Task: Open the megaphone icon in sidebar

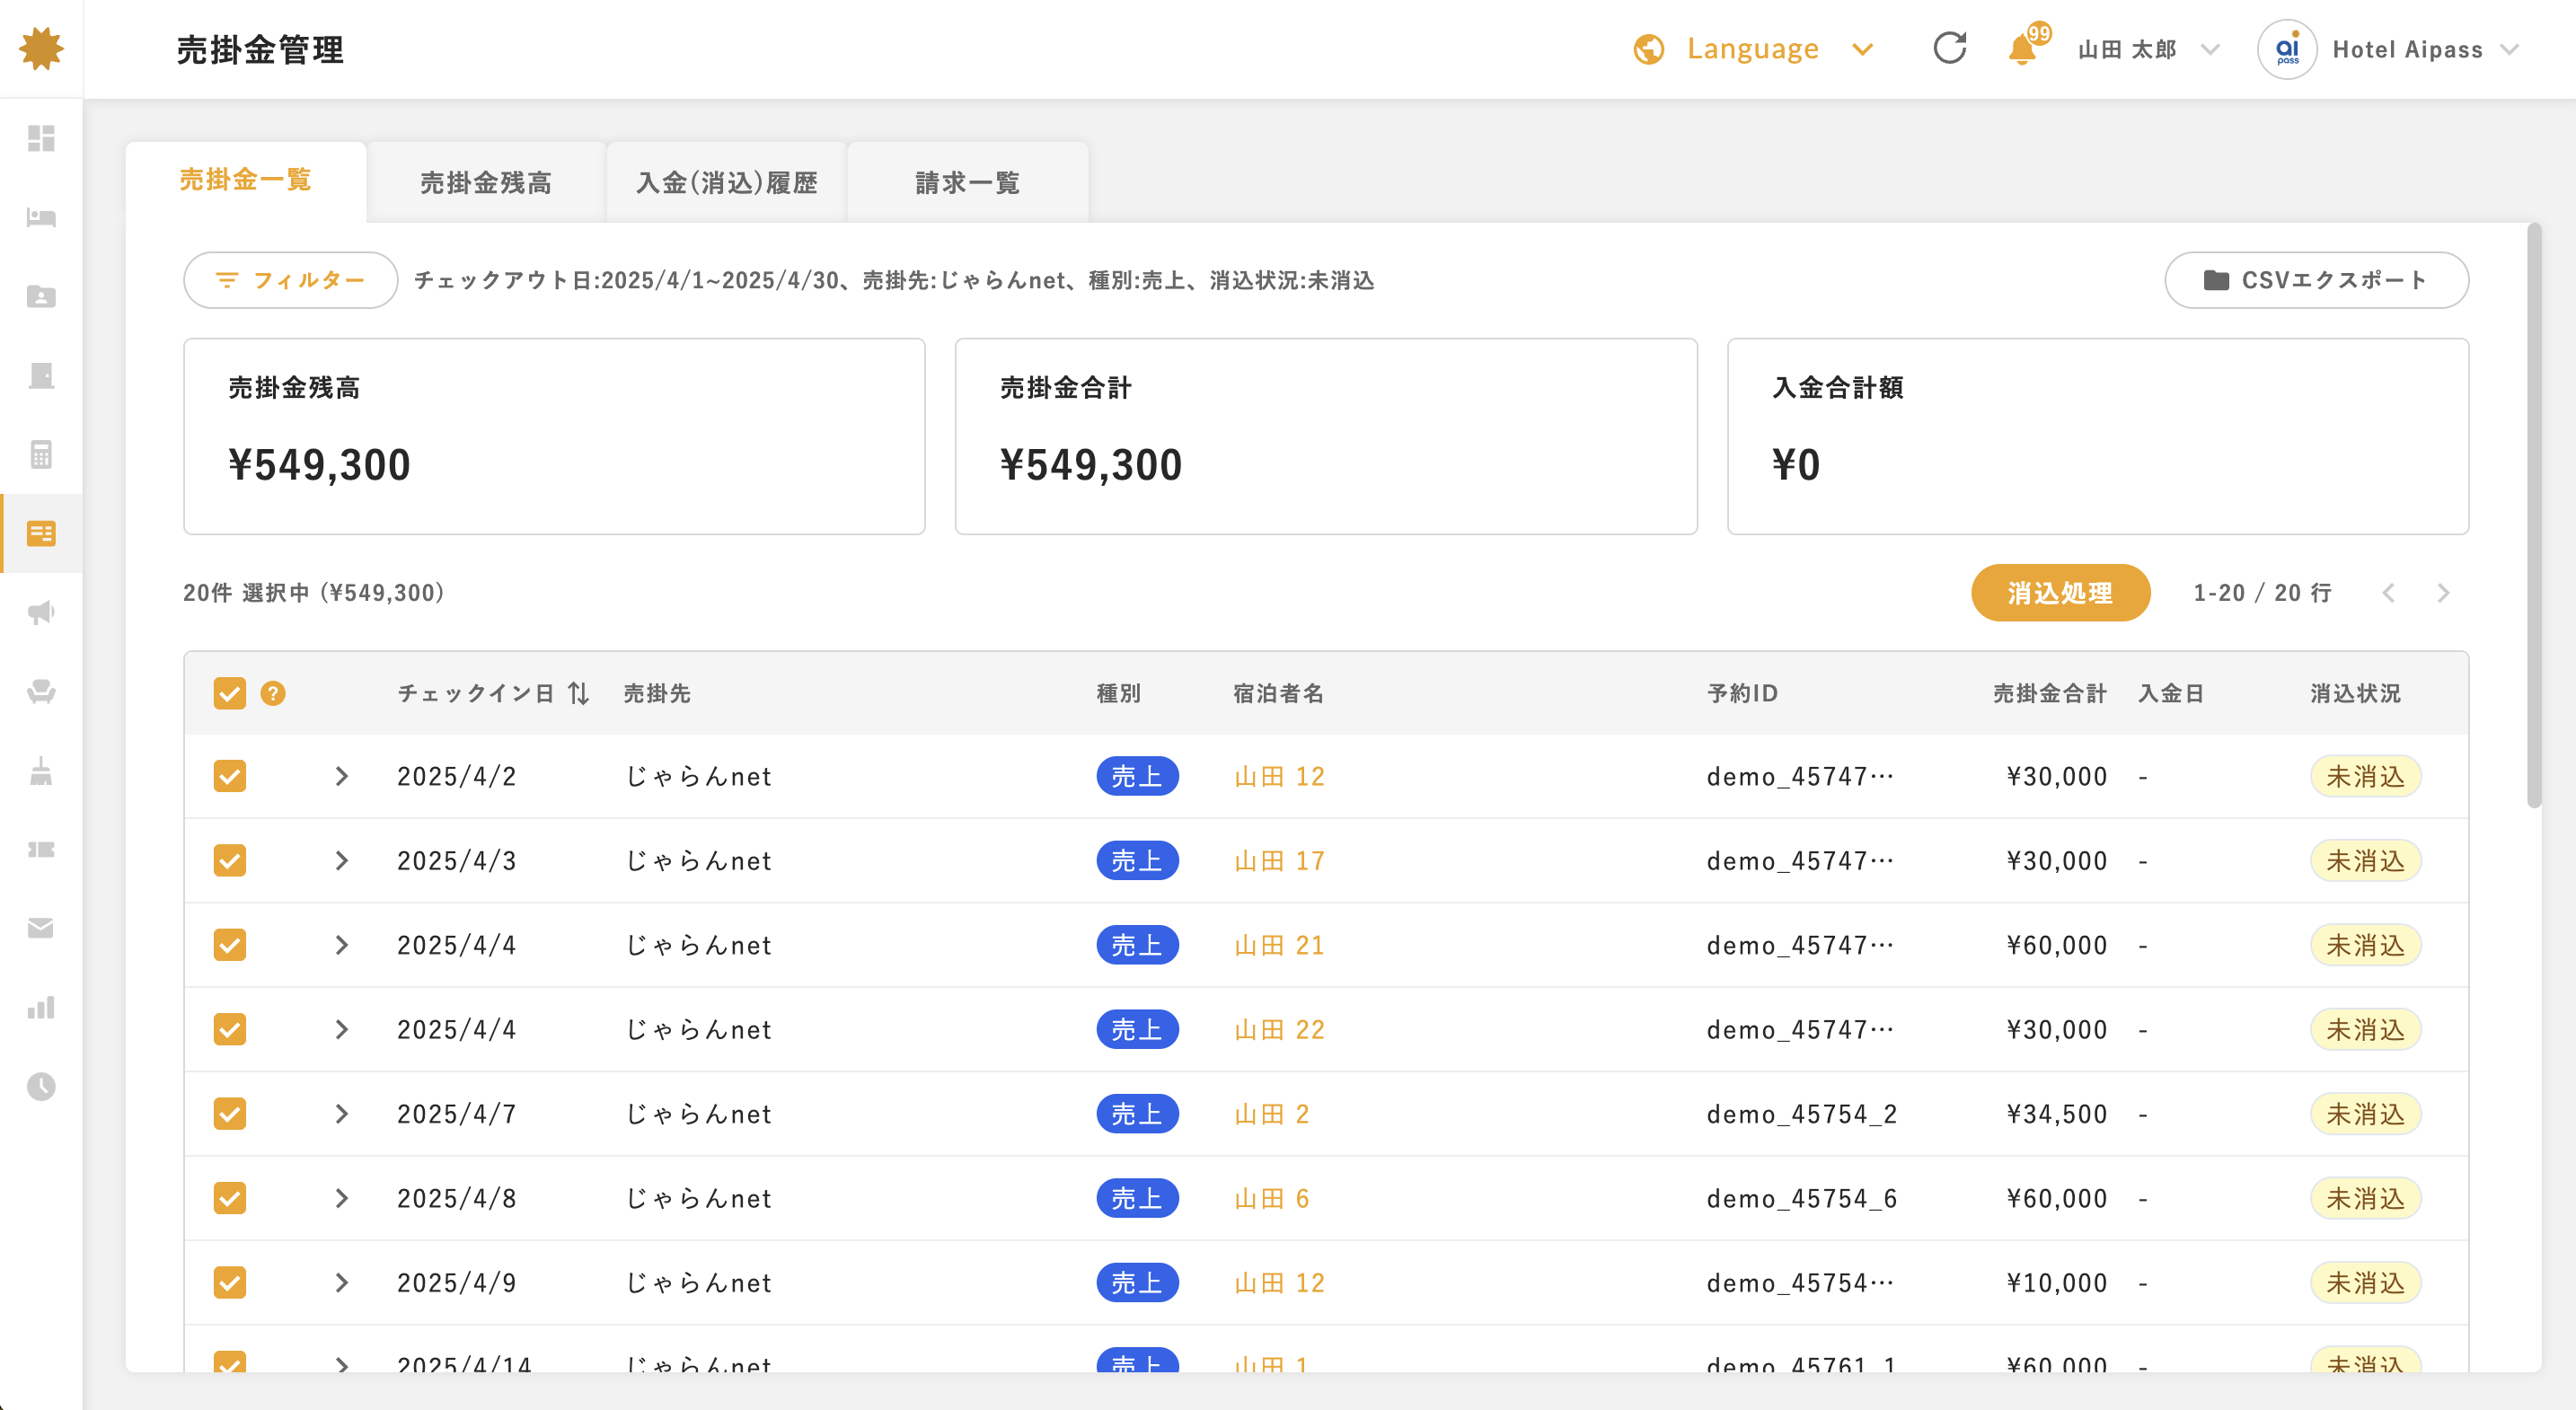Action: pos(41,612)
